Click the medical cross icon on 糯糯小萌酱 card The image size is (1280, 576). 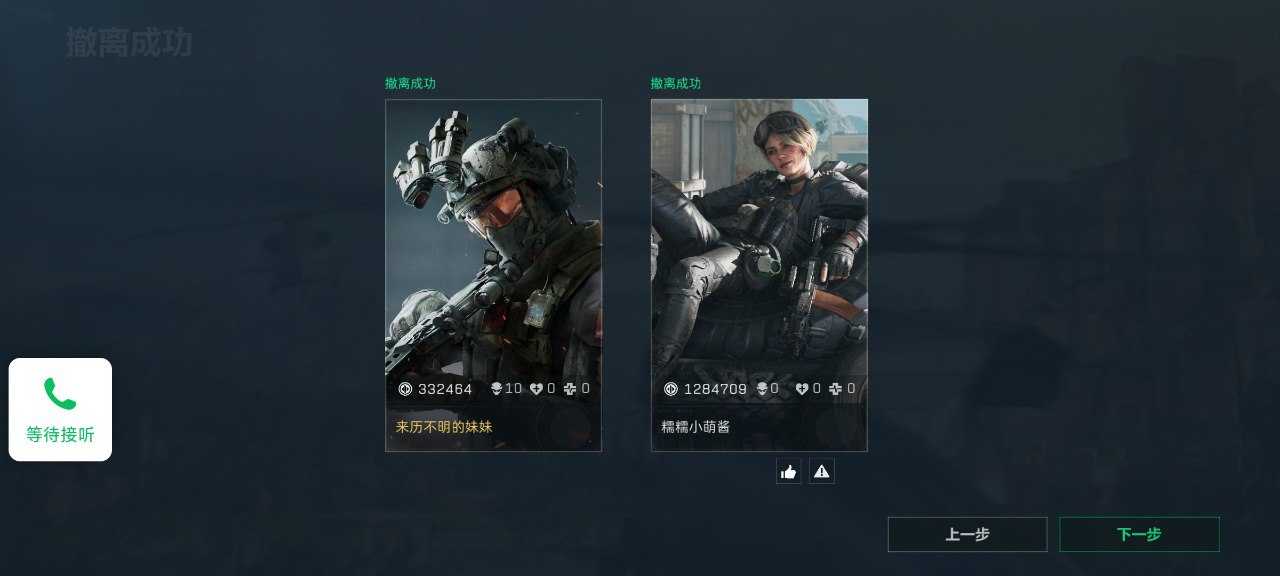pos(836,389)
